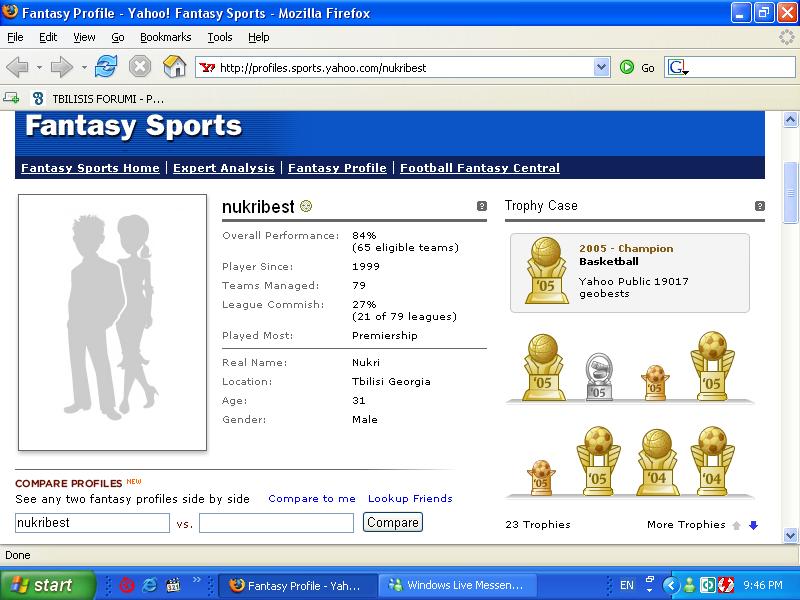This screenshot has height=600, width=800.
Task: Click the vertical scrollbar thumb
Action: (790, 192)
